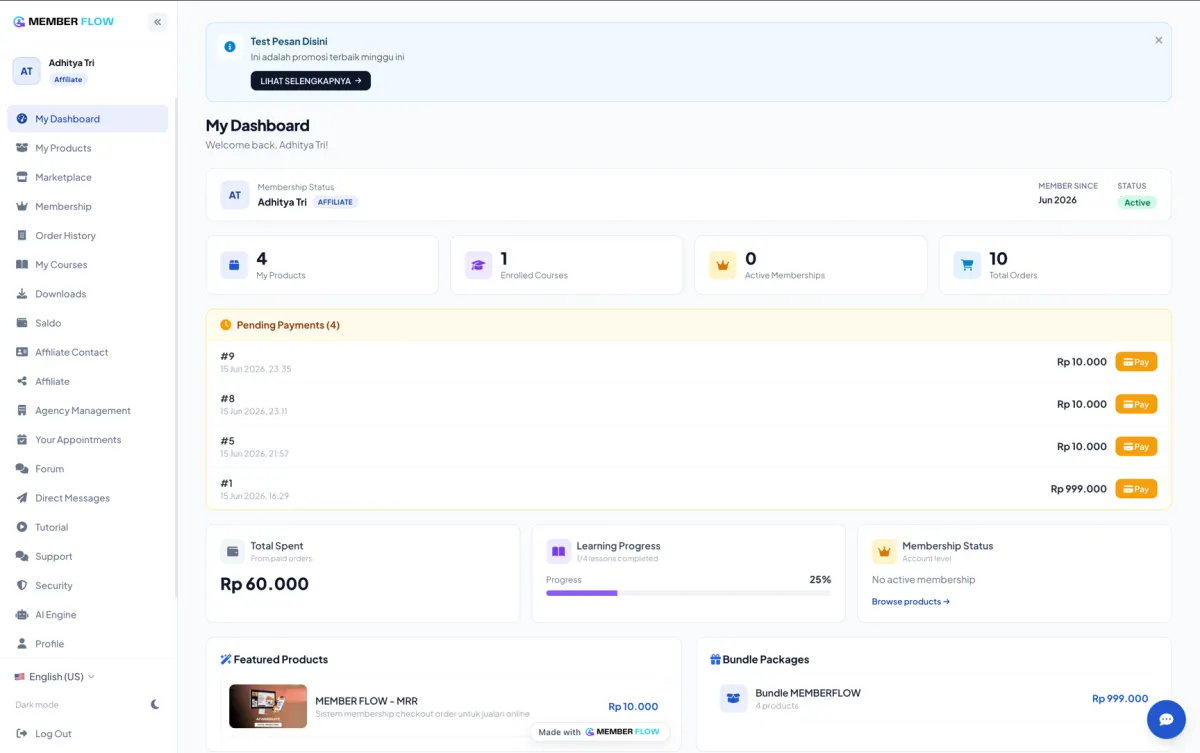Screen dimensions: 1200x753
Task: Pay pending order #8
Action: tap(1136, 404)
